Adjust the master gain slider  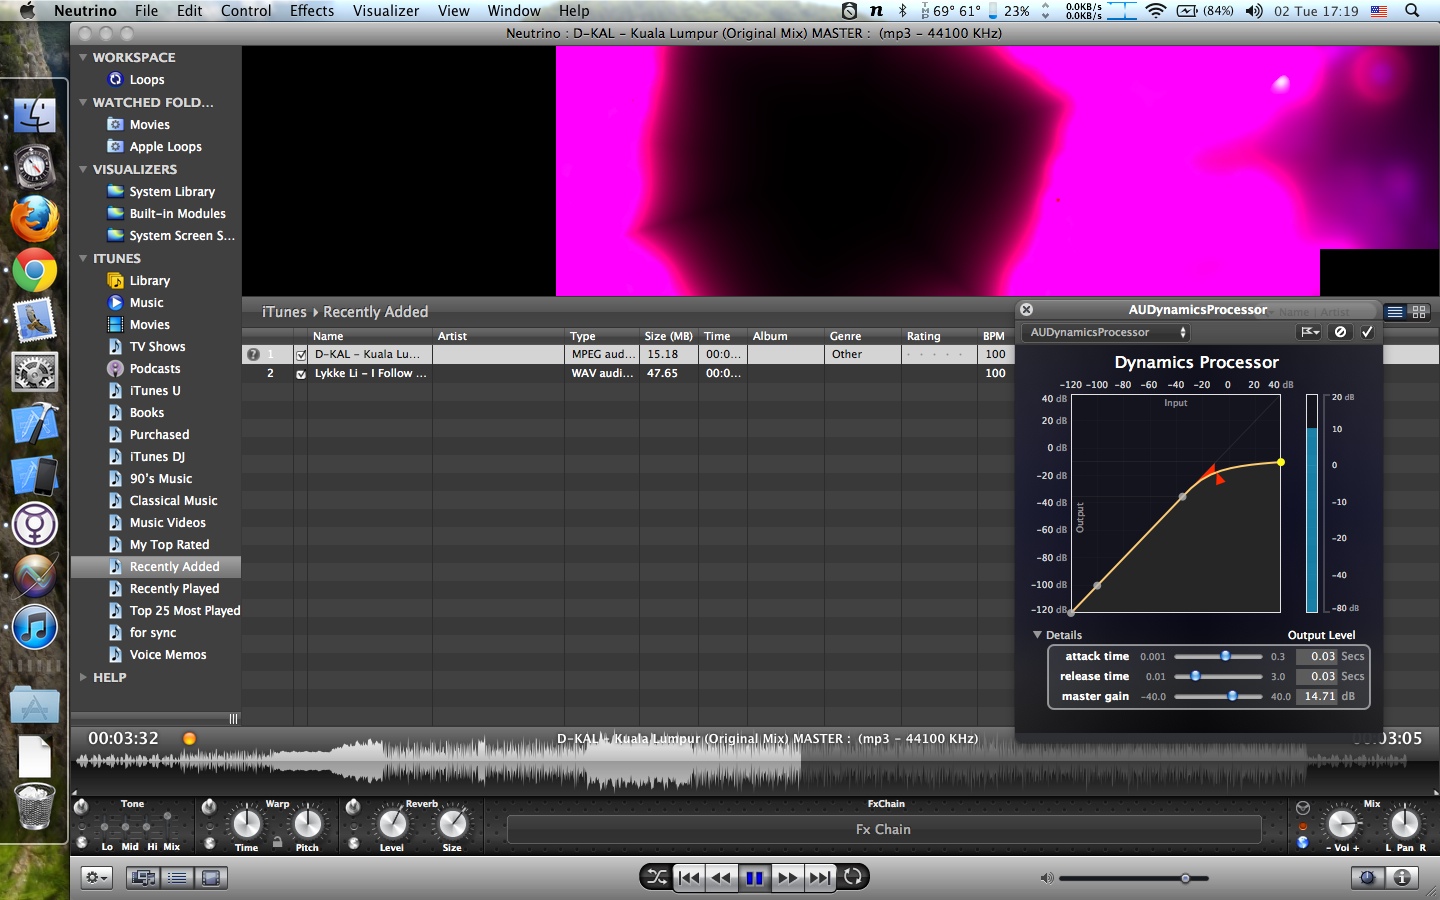click(x=1218, y=696)
